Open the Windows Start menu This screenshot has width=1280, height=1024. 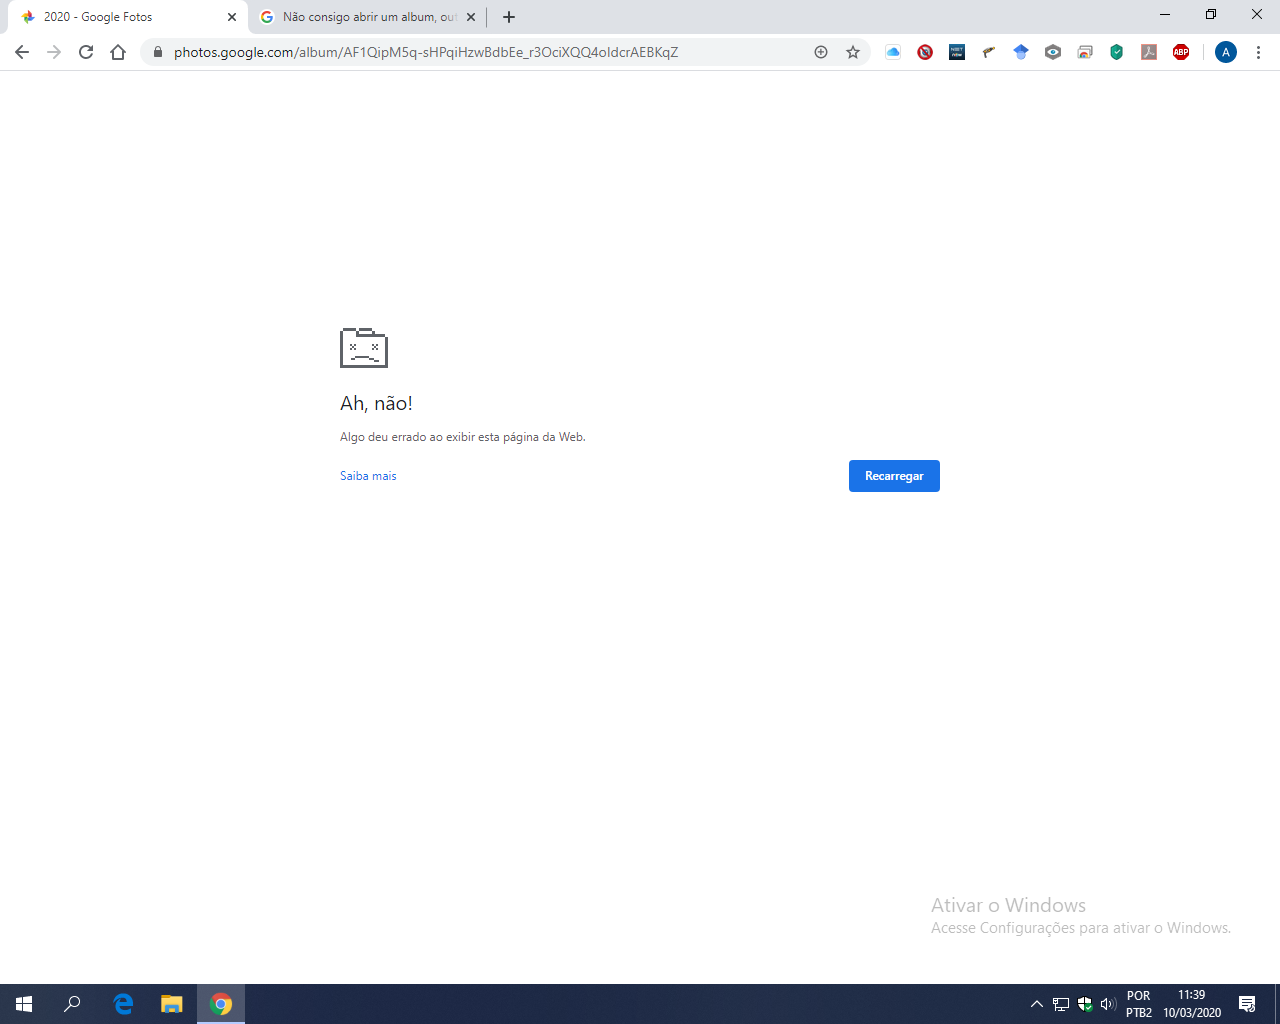tap(24, 1004)
